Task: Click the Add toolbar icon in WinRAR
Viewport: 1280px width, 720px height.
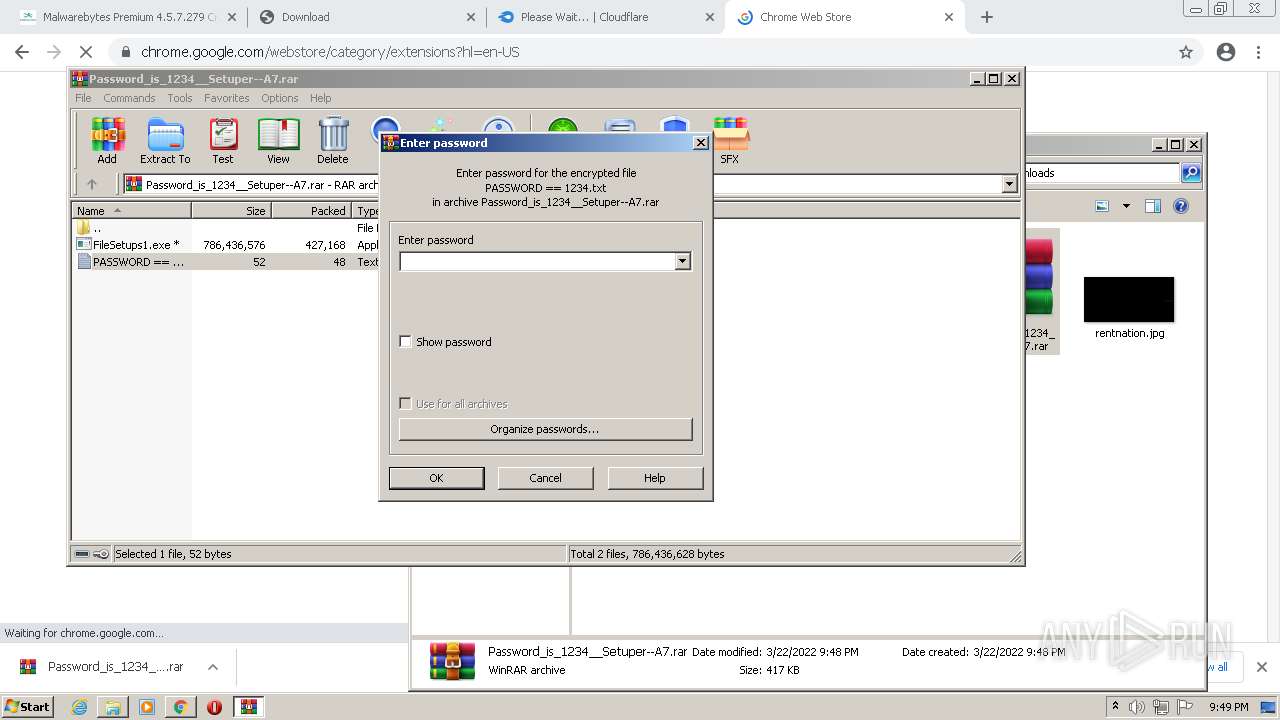Action: (x=107, y=141)
